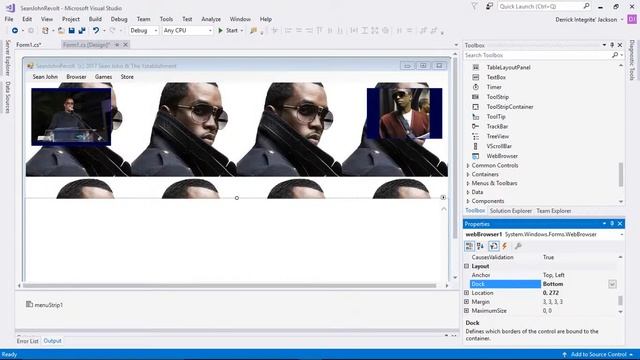
Task: Switch to the Form1.cs code tab
Action: click(29, 45)
